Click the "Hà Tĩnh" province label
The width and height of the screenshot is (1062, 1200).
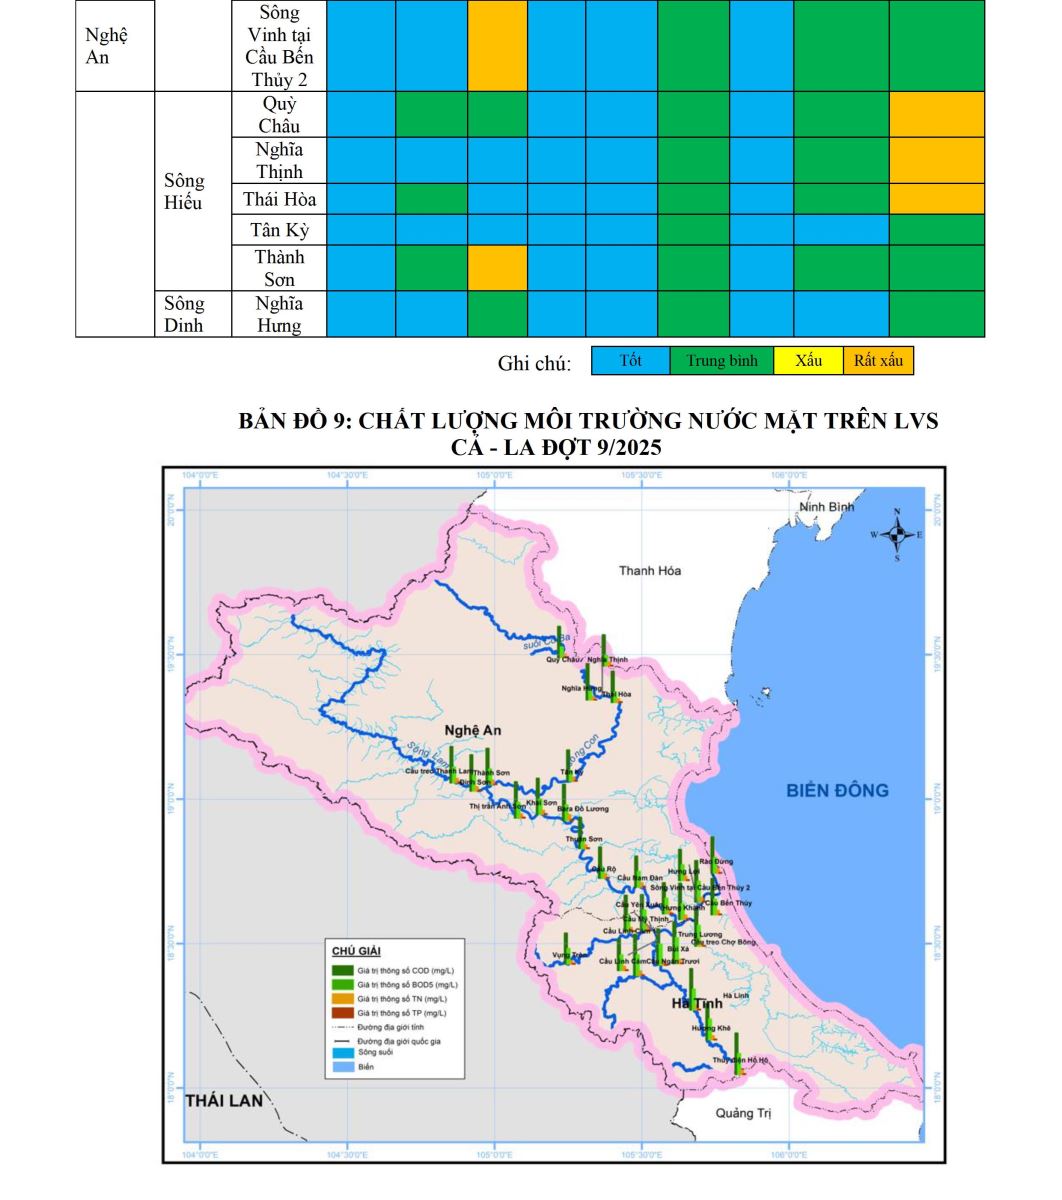[696, 1003]
